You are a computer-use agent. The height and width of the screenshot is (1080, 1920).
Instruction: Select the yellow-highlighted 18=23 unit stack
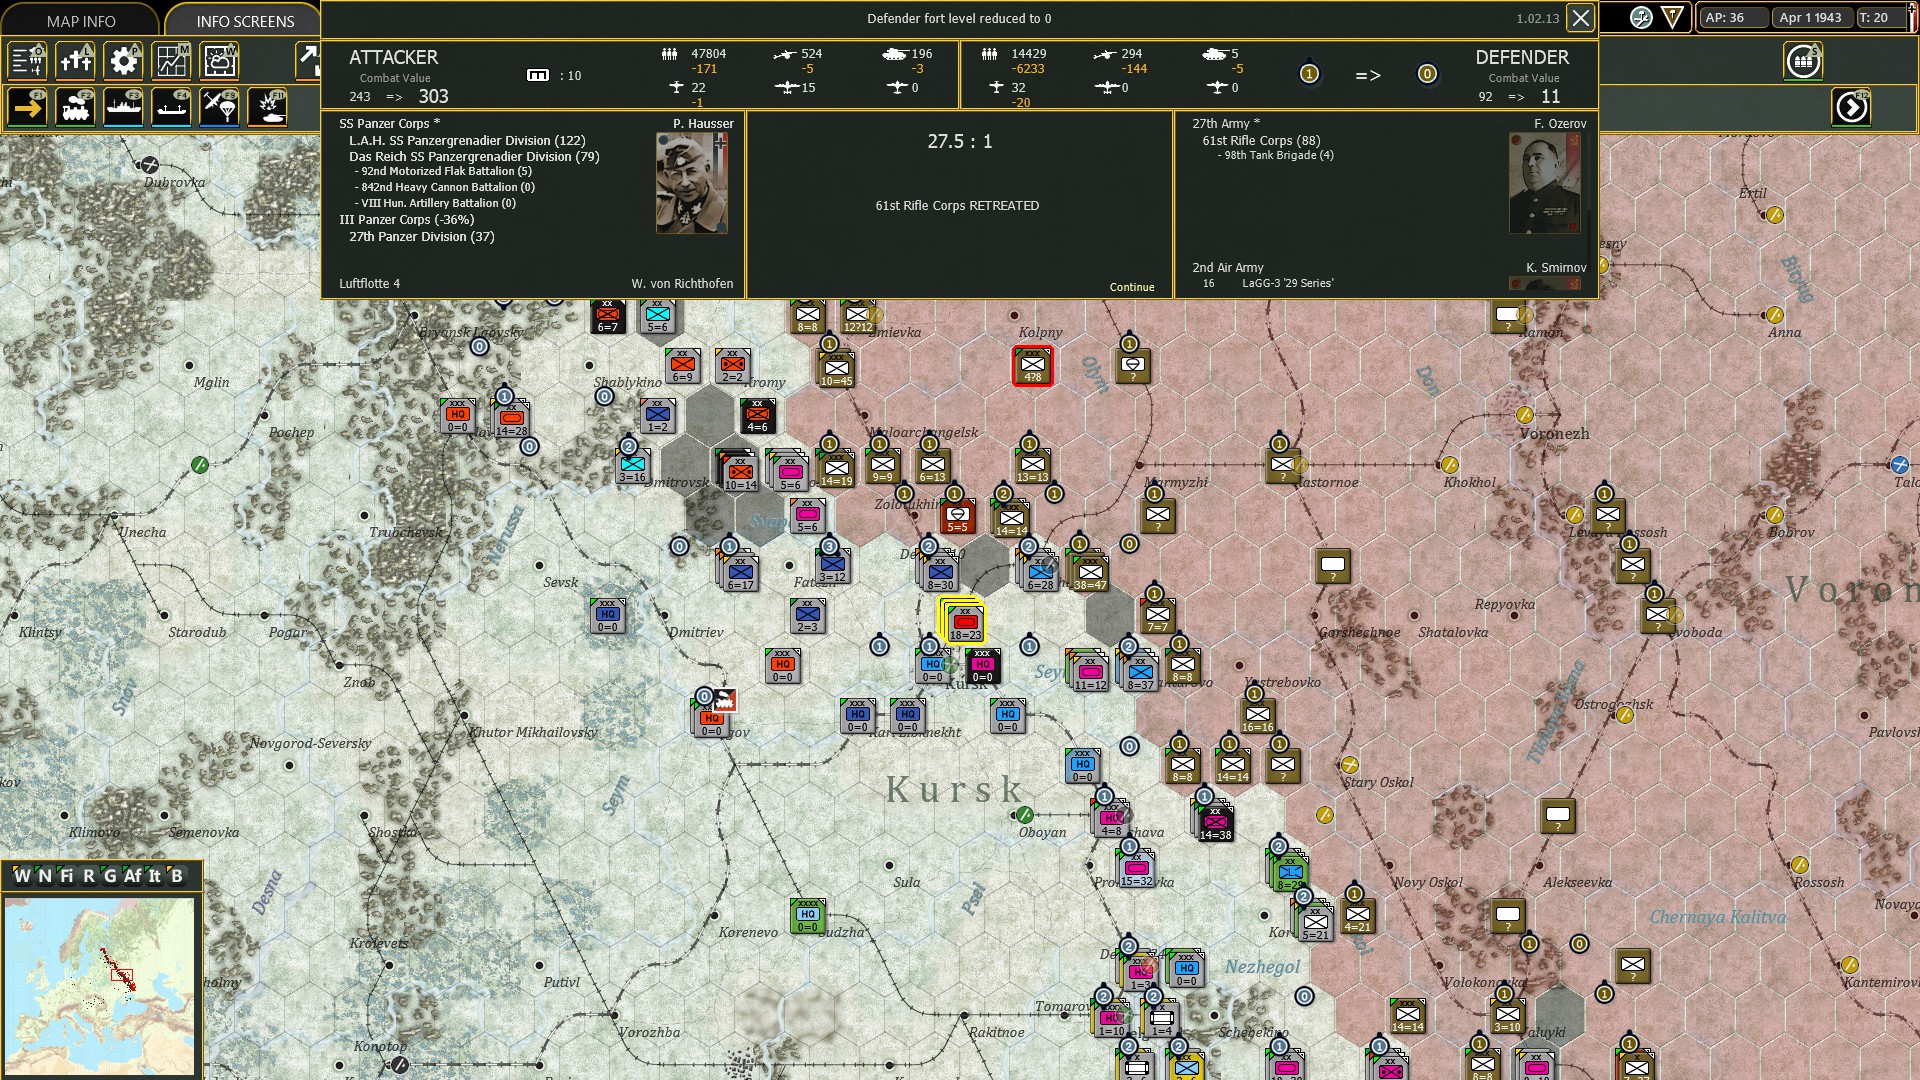pyautogui.click(x=964, y=623)
